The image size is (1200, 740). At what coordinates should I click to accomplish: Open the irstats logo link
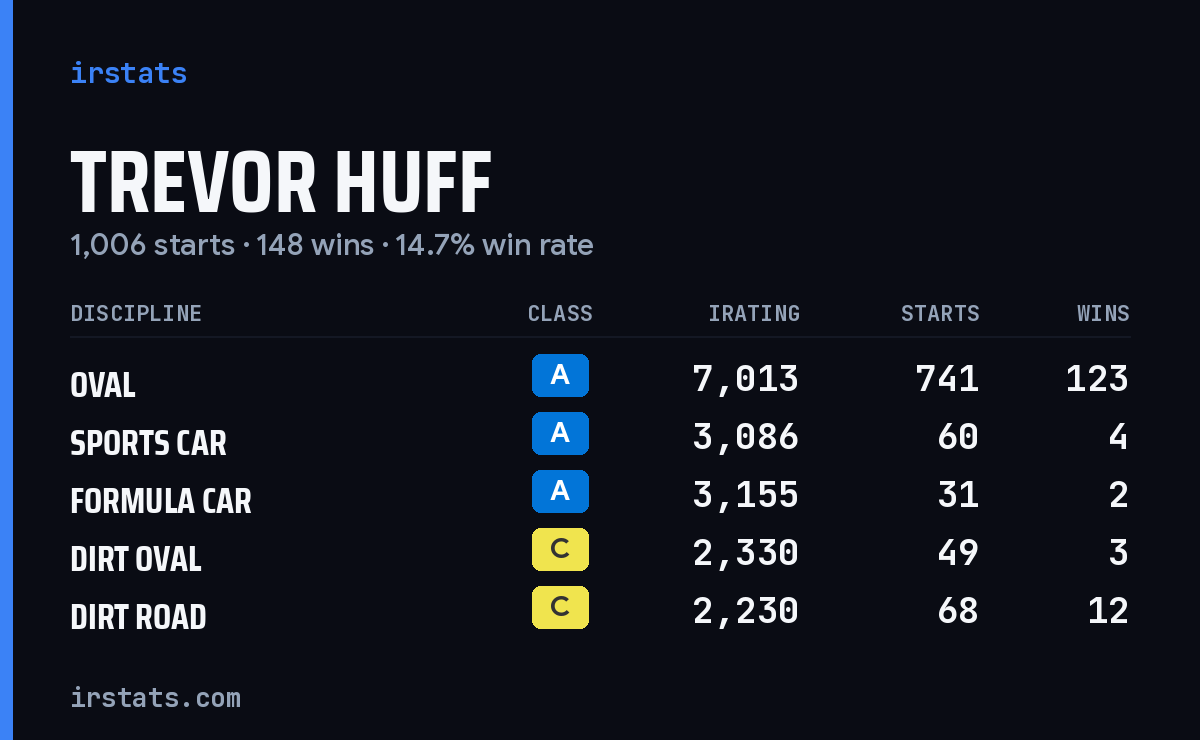128,73
